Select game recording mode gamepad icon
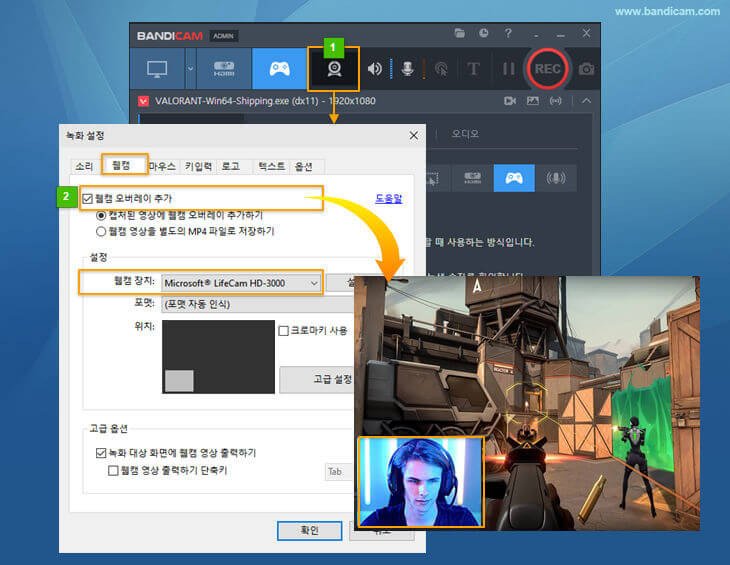The image size is (730, 565). tap(279, 69)
